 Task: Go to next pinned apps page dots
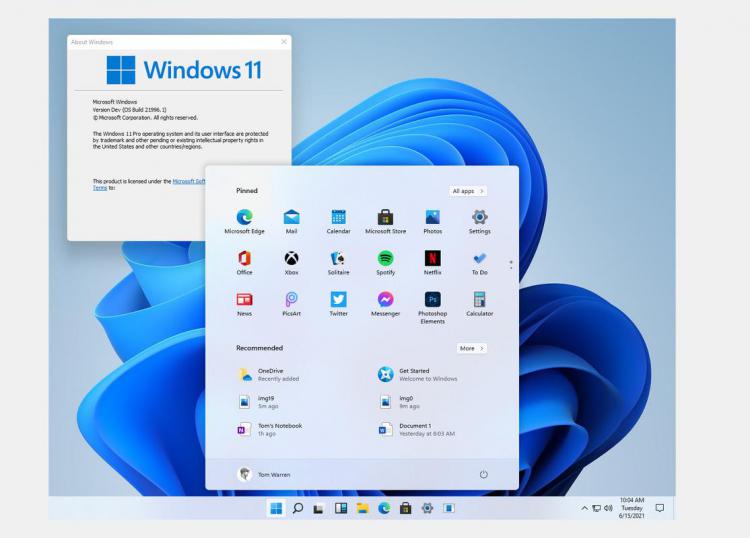[x=511, y=265]
